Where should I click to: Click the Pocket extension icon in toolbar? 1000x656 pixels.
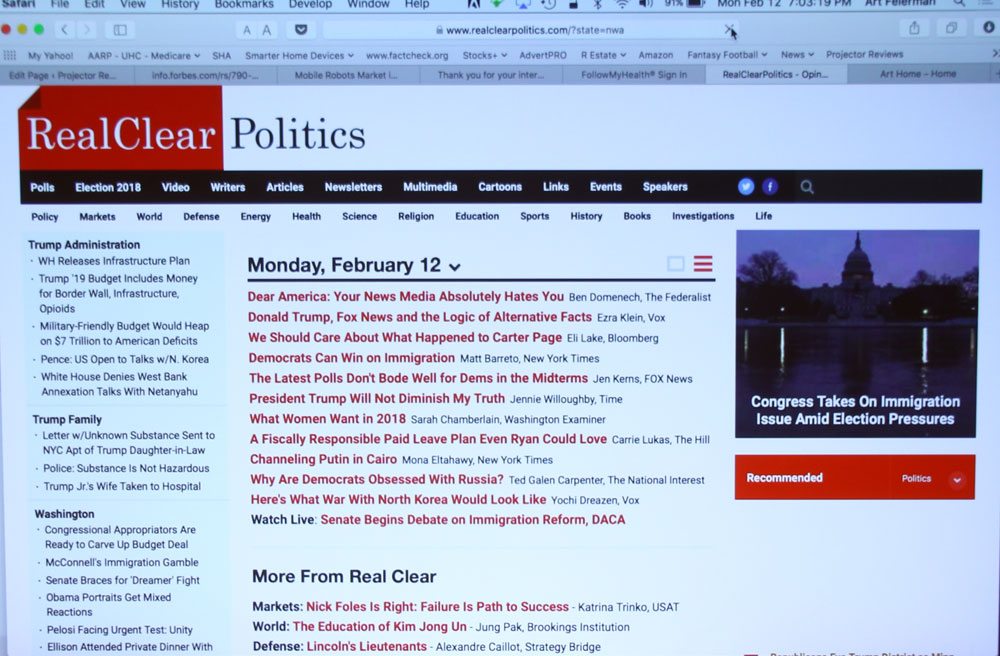click(299, 30)
